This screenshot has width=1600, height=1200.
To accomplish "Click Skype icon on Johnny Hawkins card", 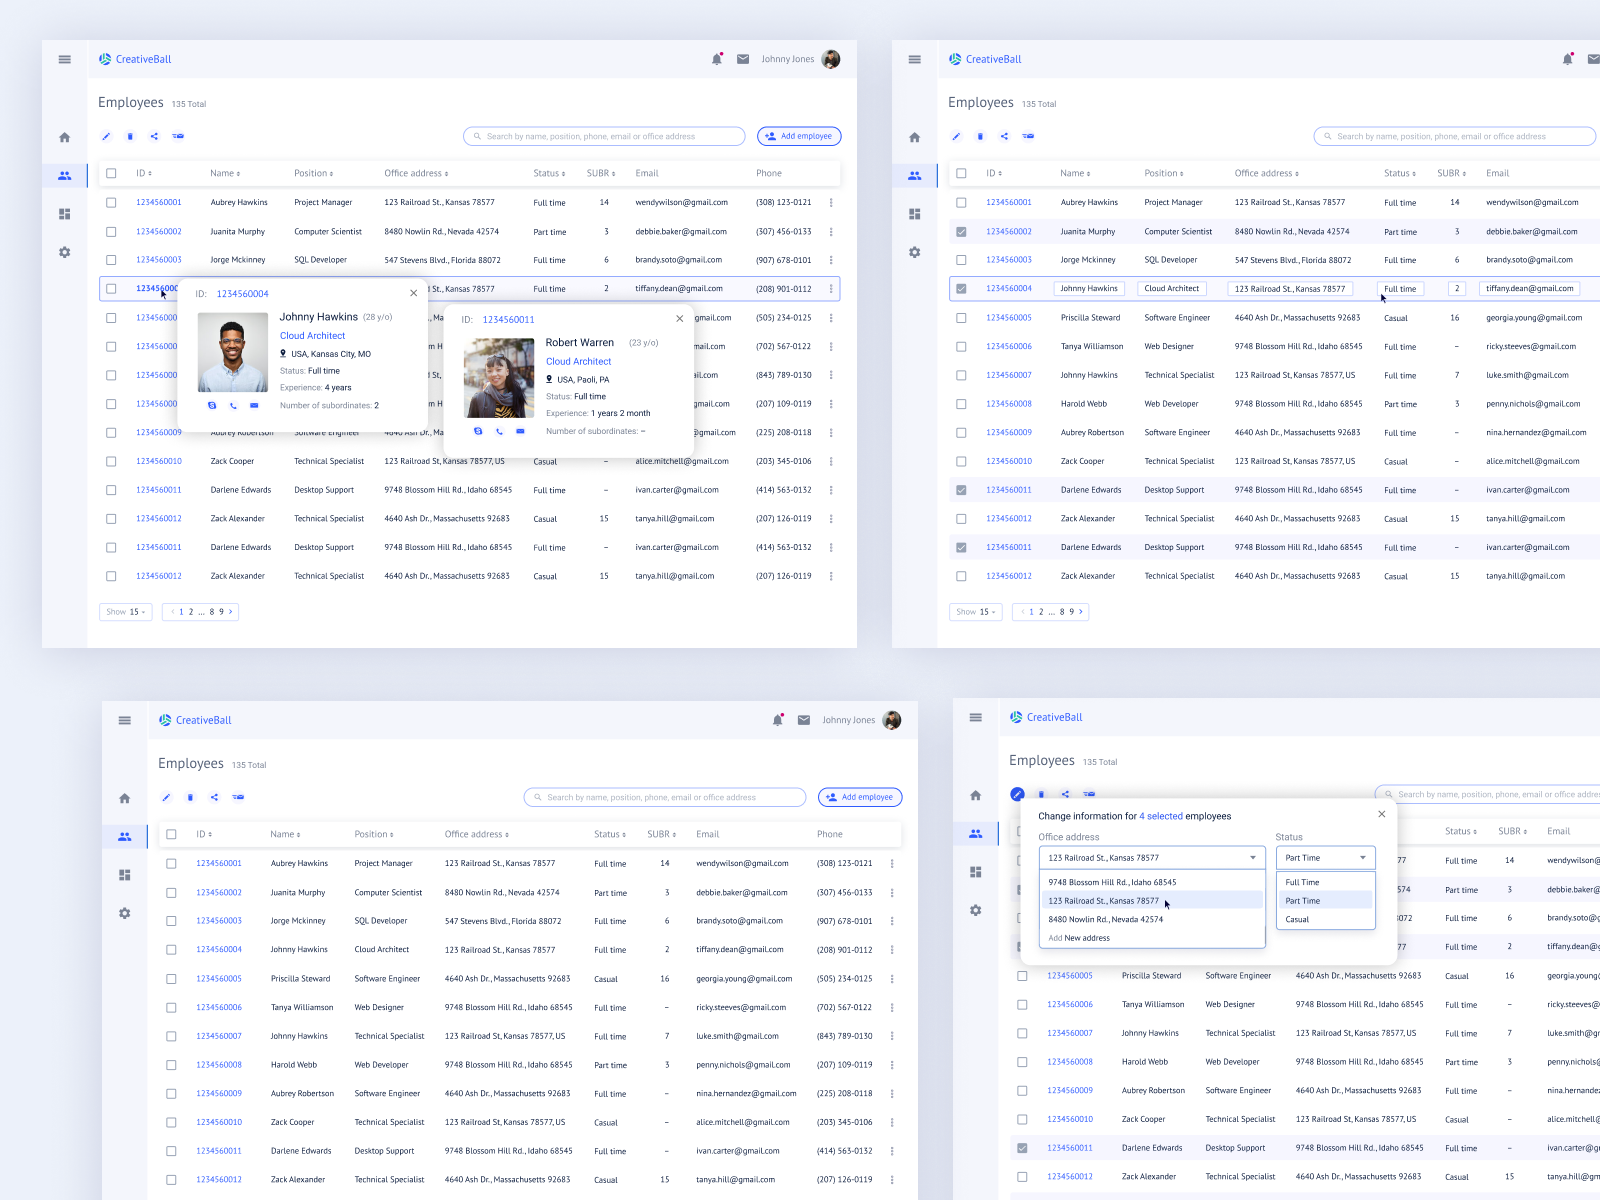I will 212,406.
